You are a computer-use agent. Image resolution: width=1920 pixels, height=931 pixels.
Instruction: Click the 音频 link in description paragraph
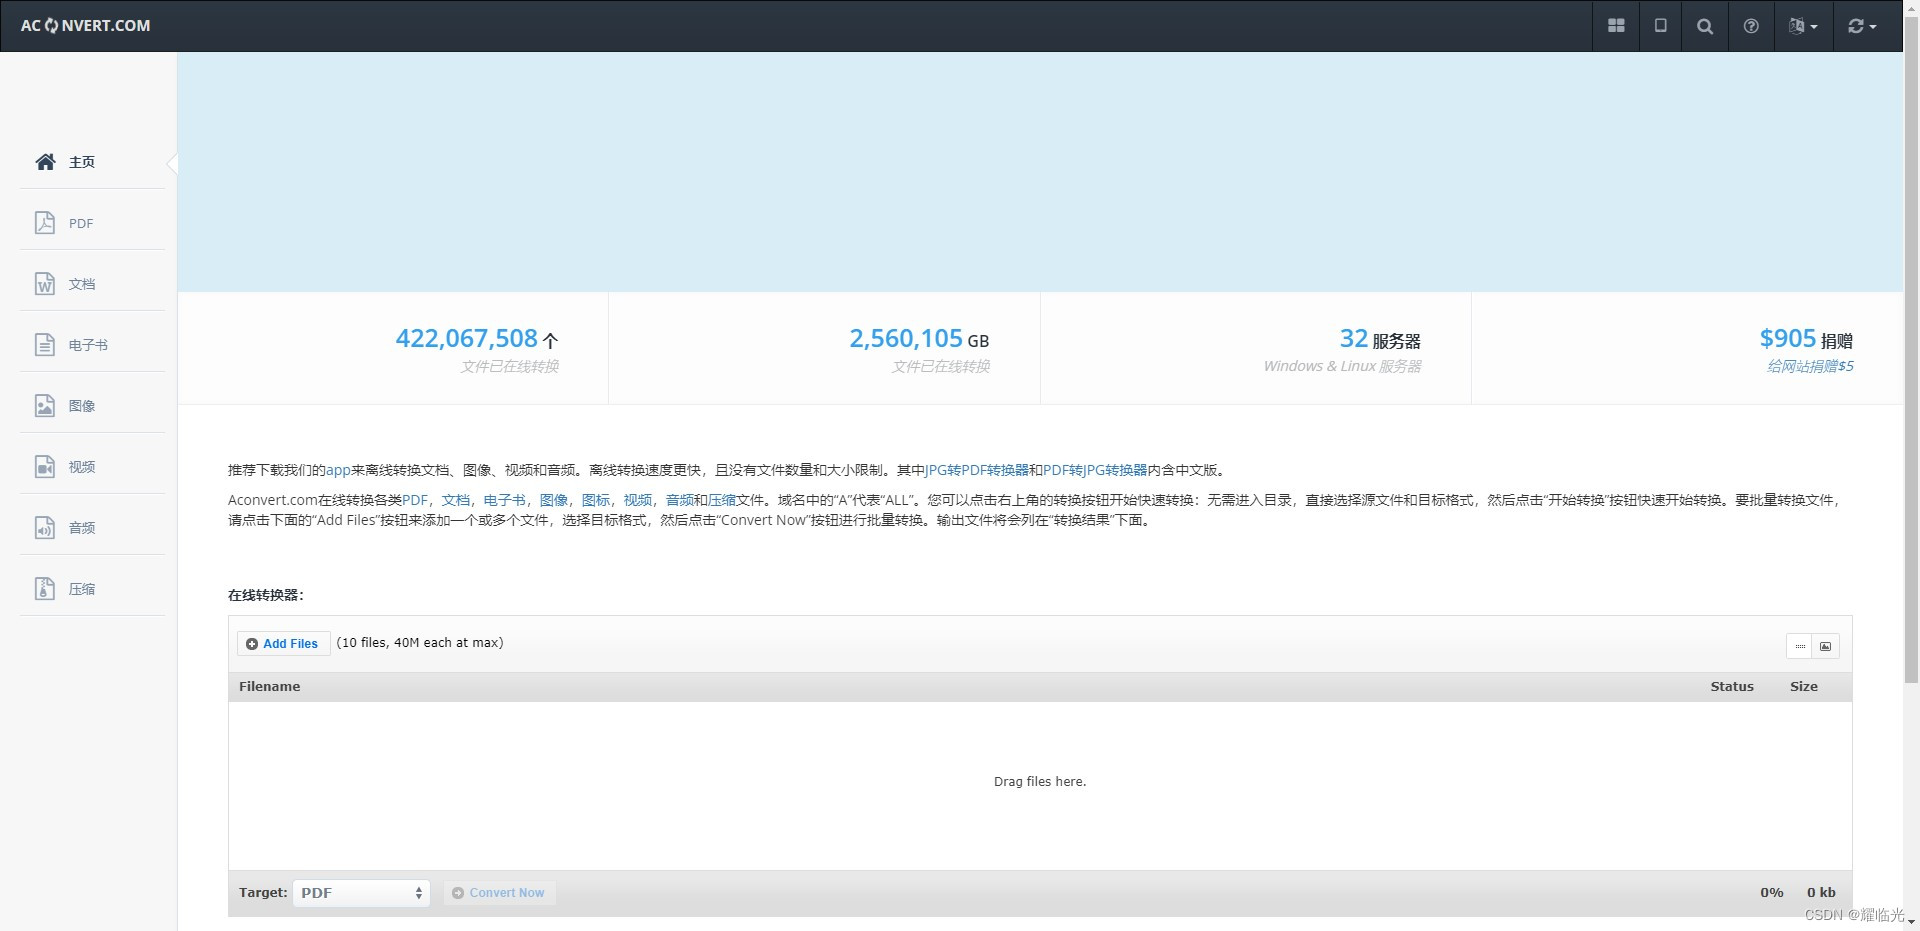(680, 500)
